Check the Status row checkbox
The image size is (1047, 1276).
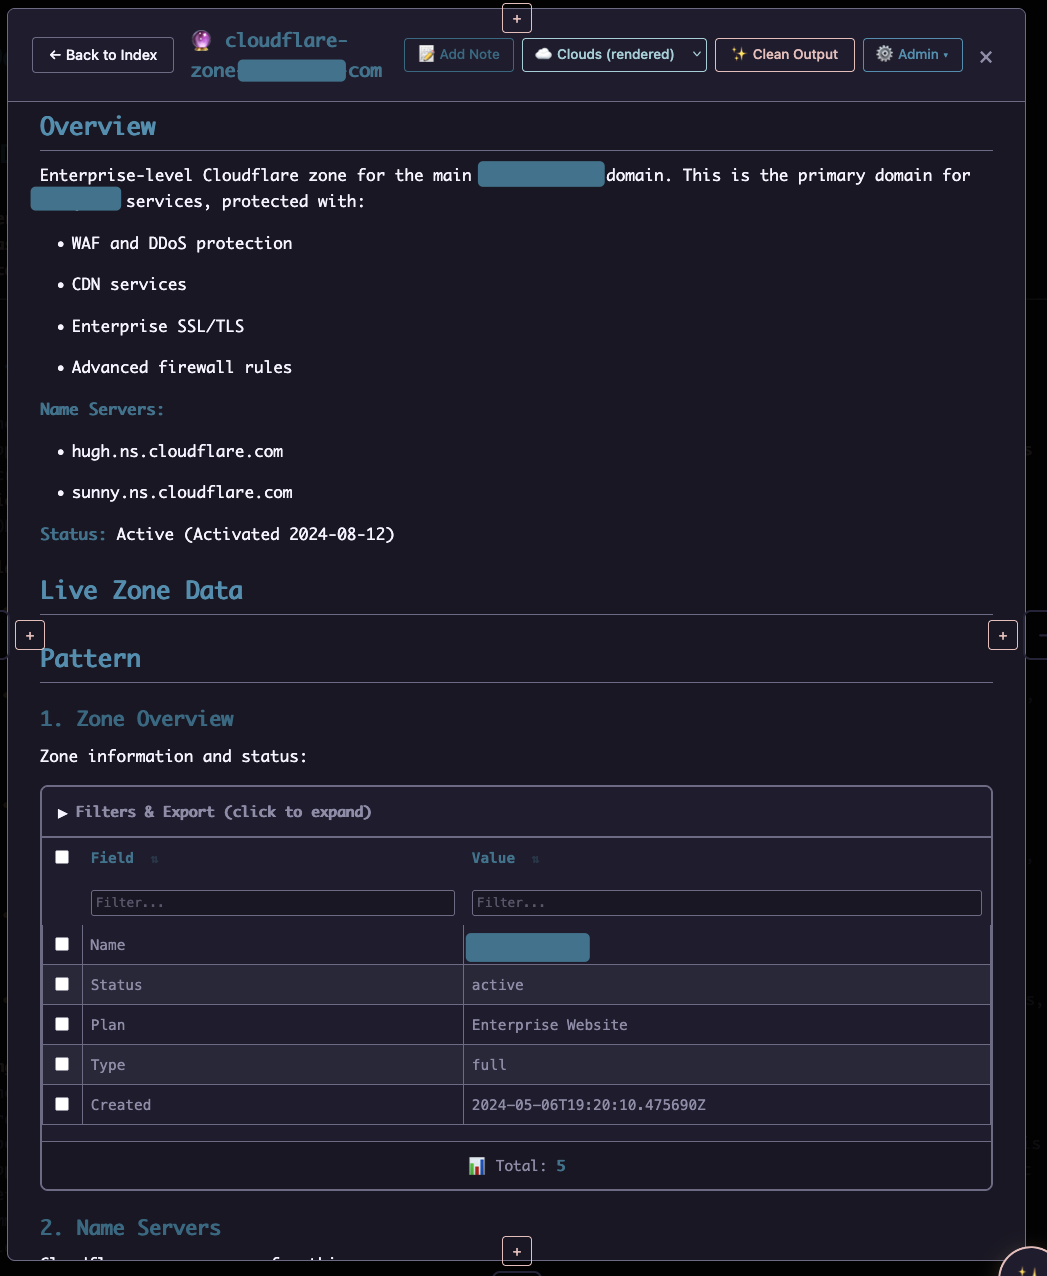click(62, 984)
